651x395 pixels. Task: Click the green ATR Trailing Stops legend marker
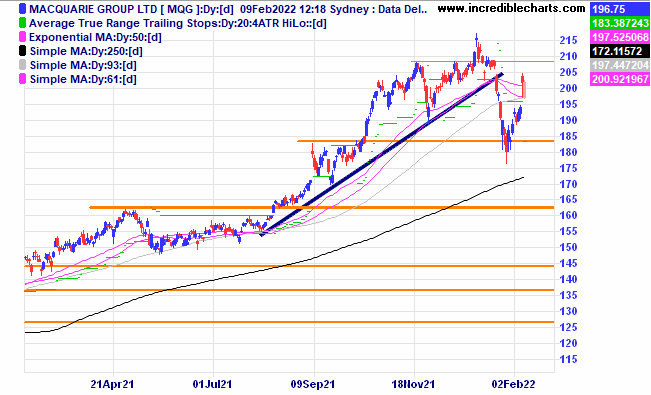(22, 23)
